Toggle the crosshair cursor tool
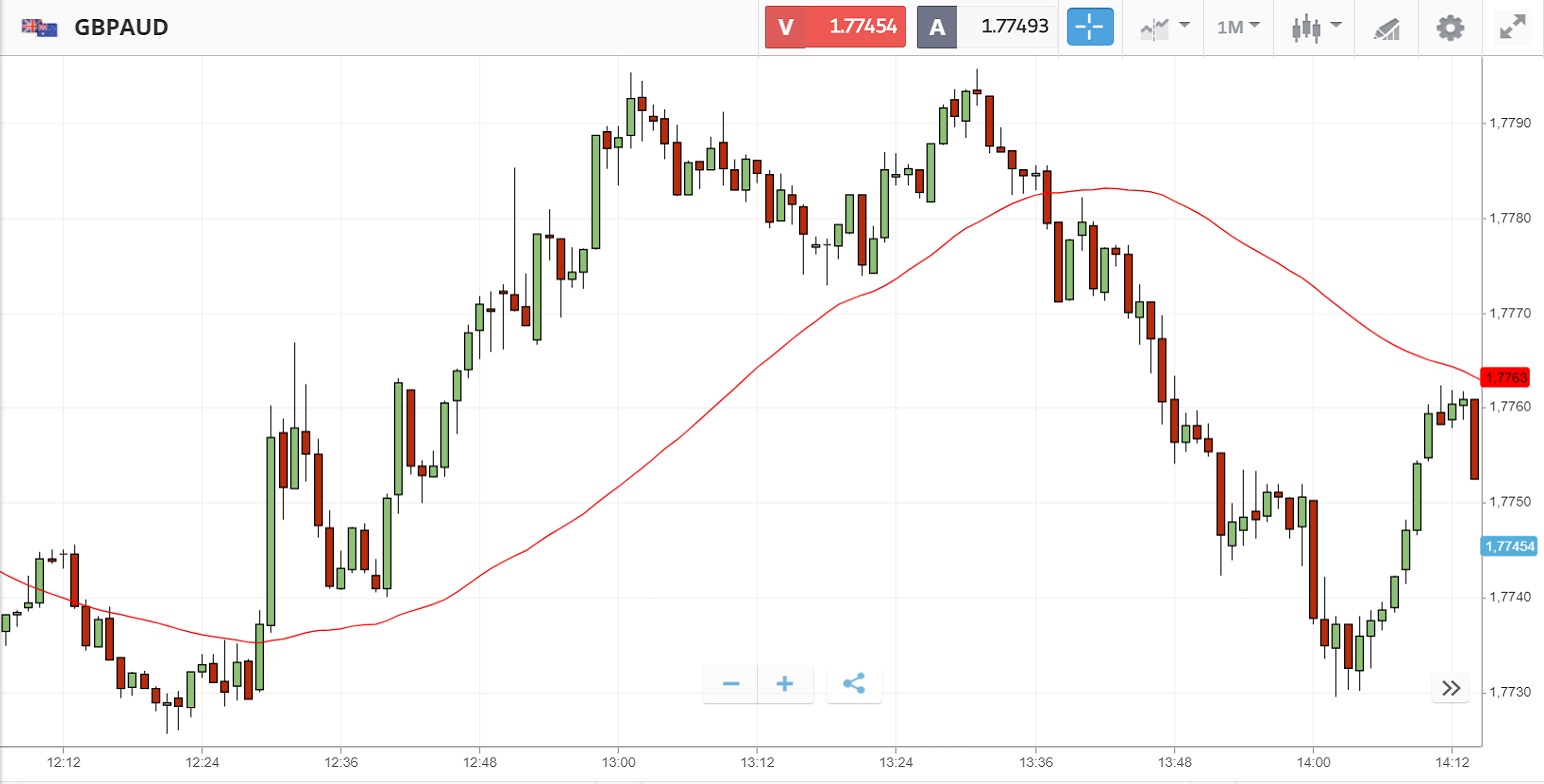 point(1090,27)
